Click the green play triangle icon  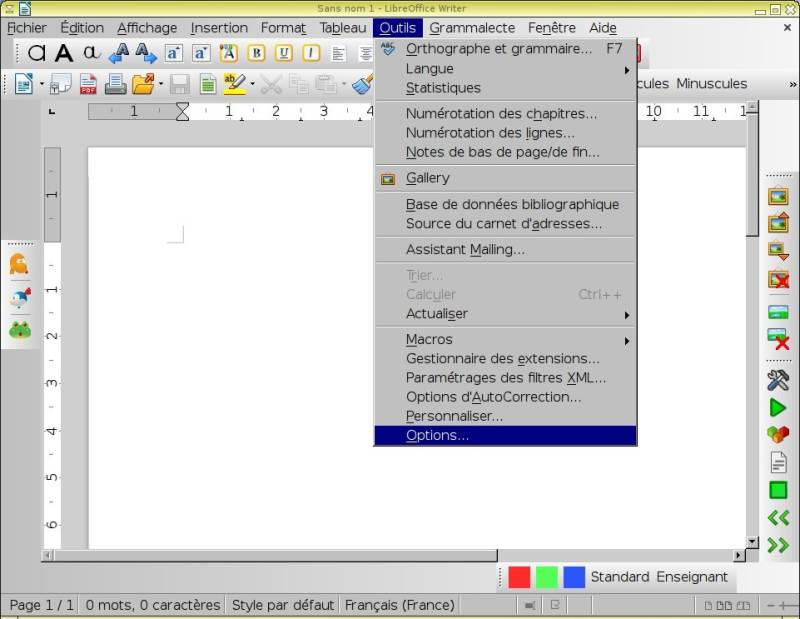tap(778, 408)
